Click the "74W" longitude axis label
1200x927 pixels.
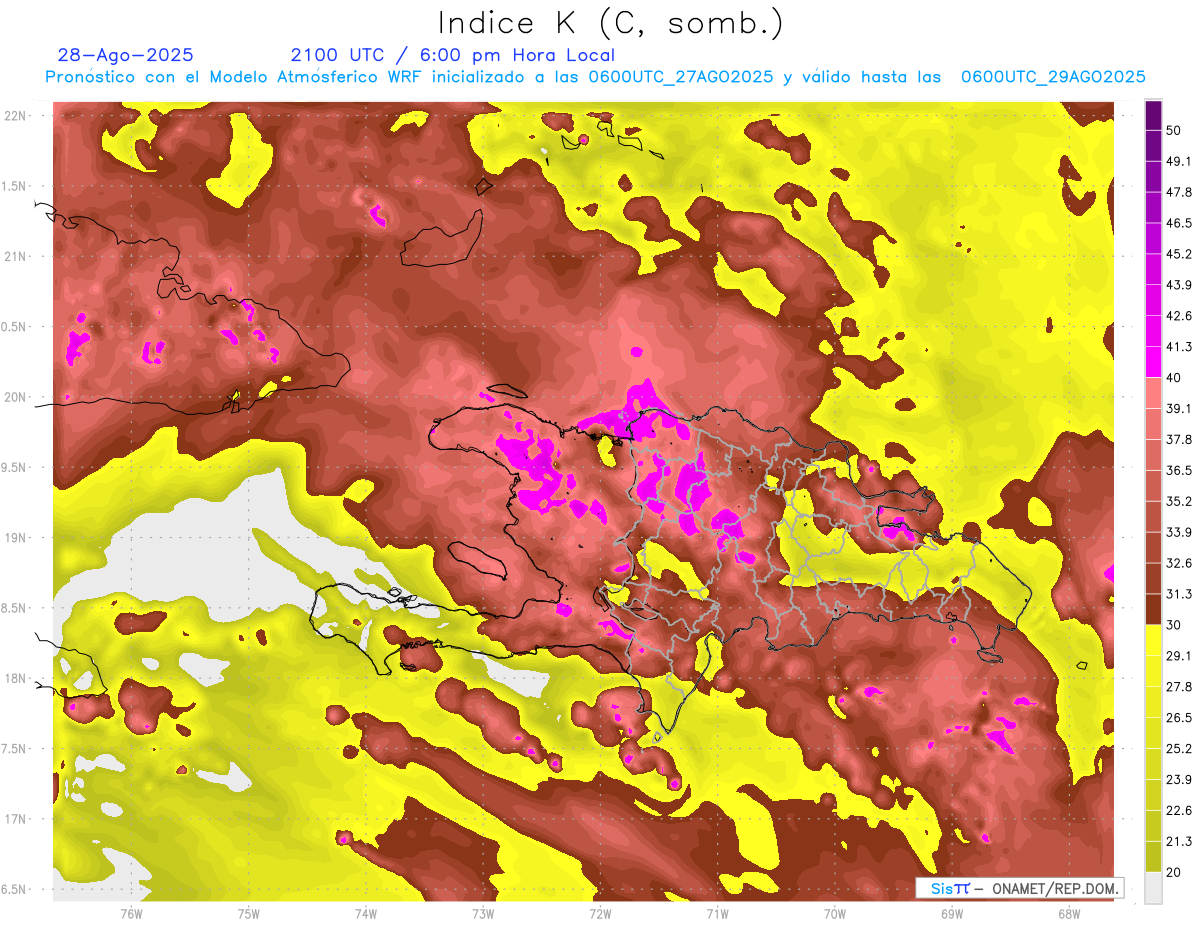pos(366,913)
